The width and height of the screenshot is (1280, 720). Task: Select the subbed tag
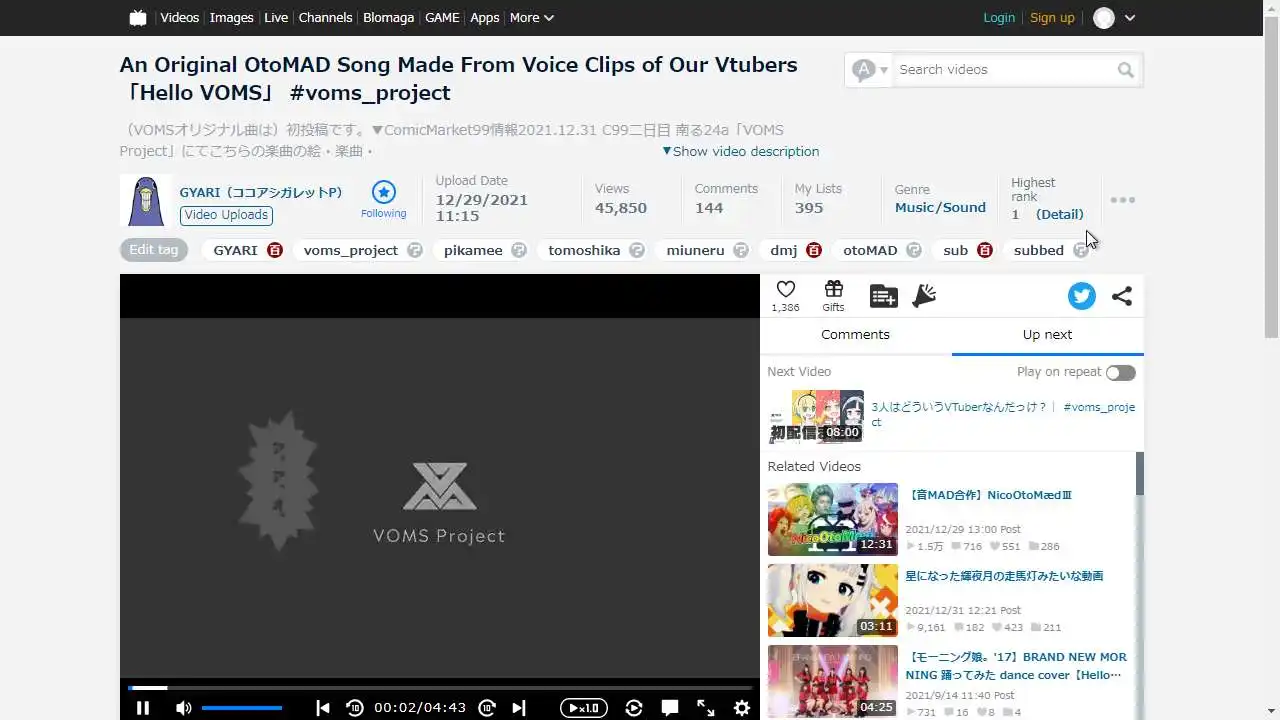point(1039,250)
